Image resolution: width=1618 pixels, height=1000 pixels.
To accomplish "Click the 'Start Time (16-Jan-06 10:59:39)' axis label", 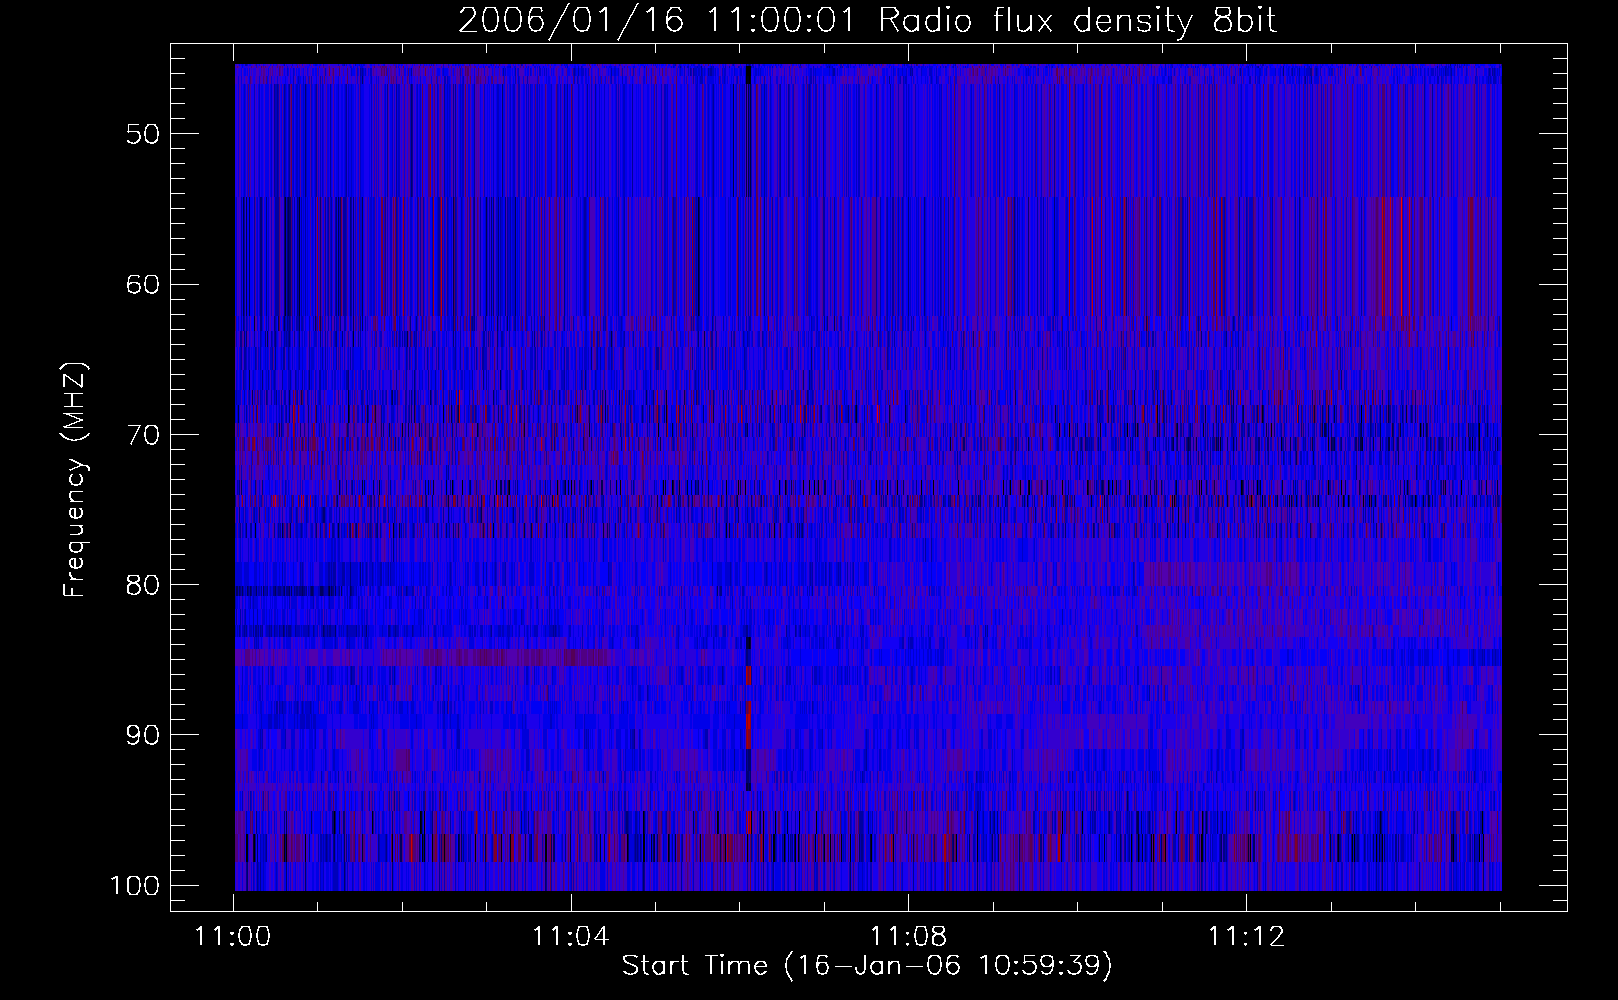I will pyautogui.click(x=867, y=966).
